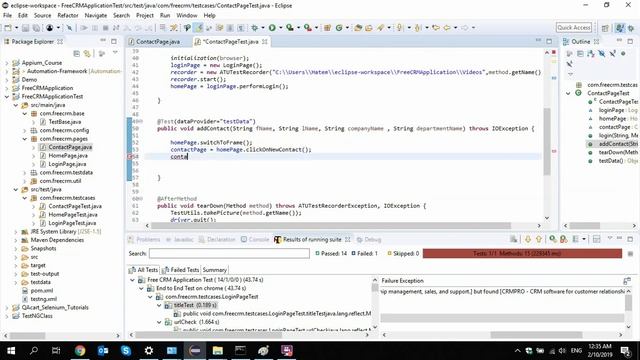Click the New file wizard icon

click(x=8, y=28)
